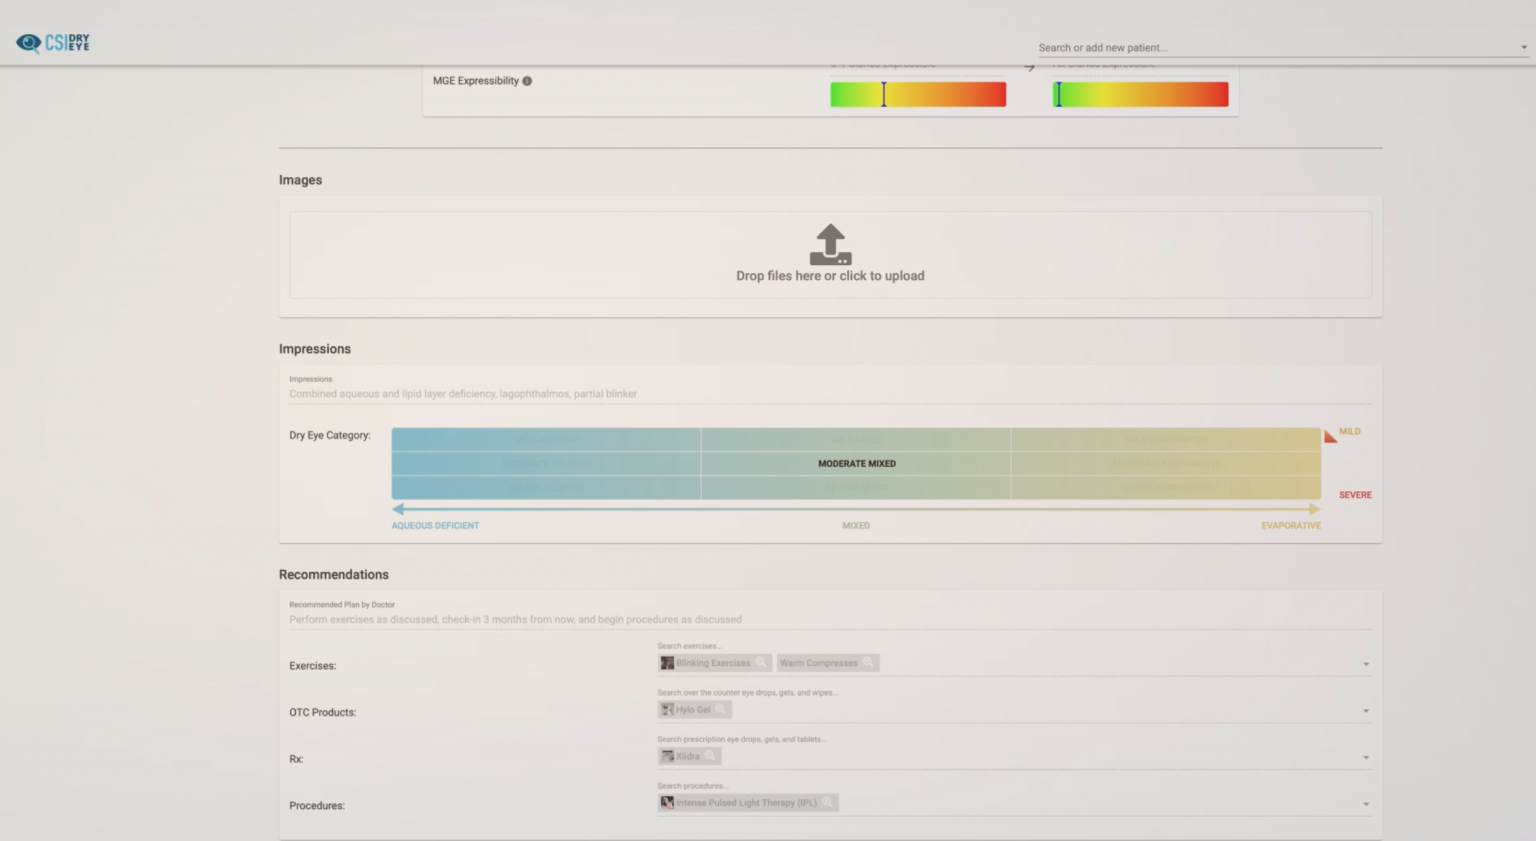Select the Severe Aqueous category cell
Image resolution: width=1536 pixels, height=841 pixels.
[x=546, y=487]
